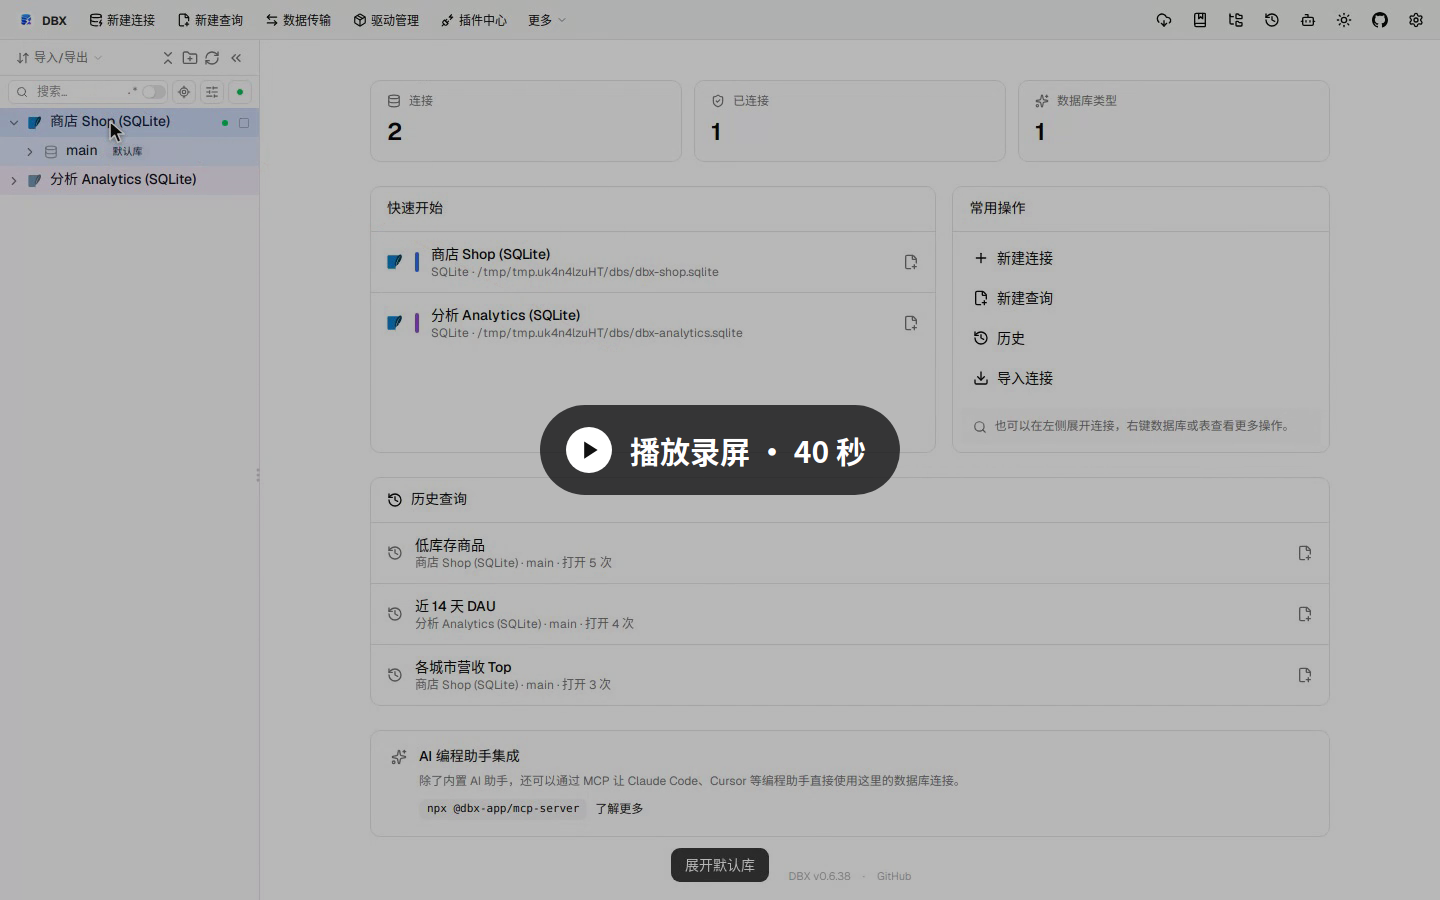
Task: Open 低库存商品 history query icon
Action: (1305, 553)
